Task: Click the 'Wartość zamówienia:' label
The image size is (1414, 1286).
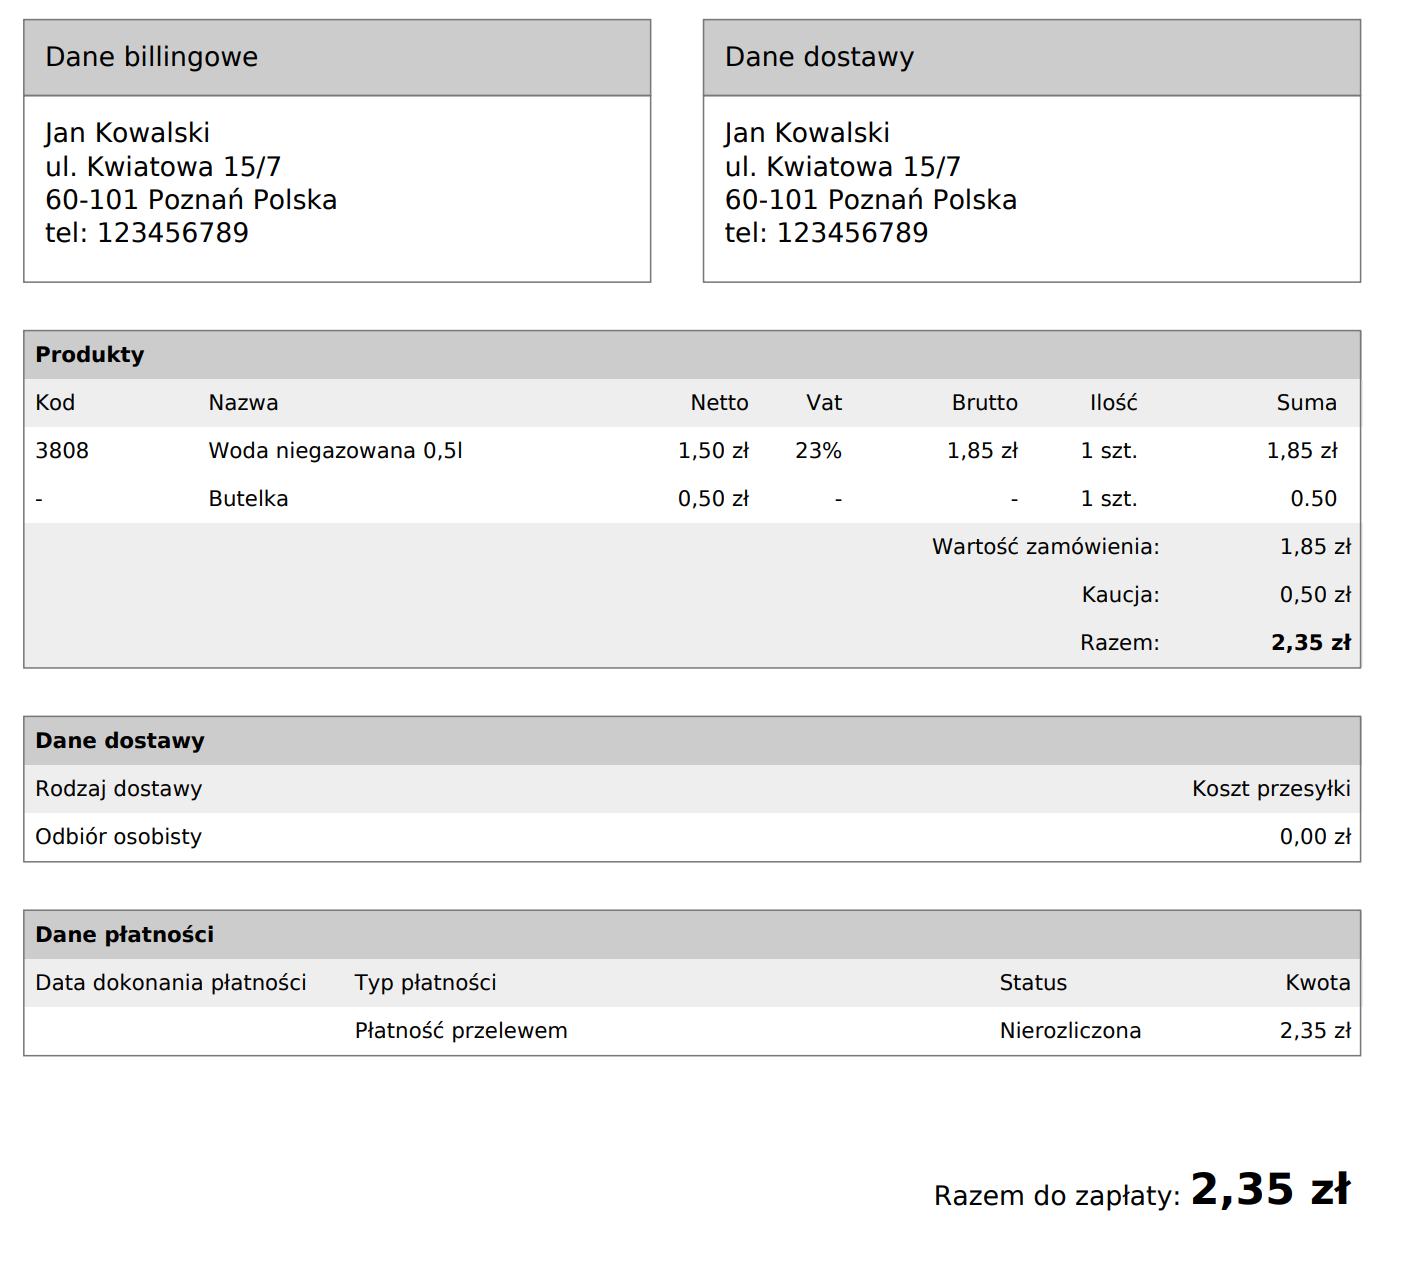Action: pyautogui.click(x=1045, y=547)
